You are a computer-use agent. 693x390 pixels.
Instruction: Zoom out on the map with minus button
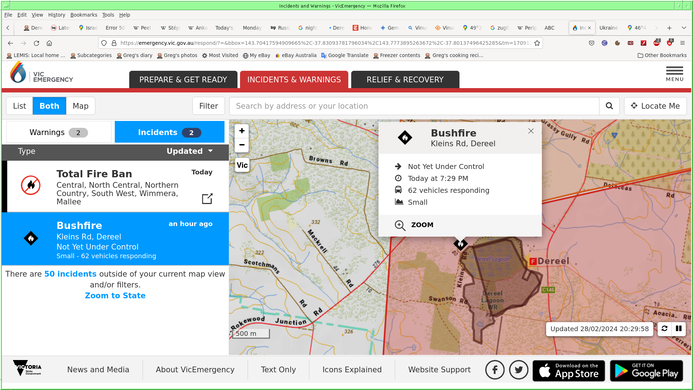242,145
